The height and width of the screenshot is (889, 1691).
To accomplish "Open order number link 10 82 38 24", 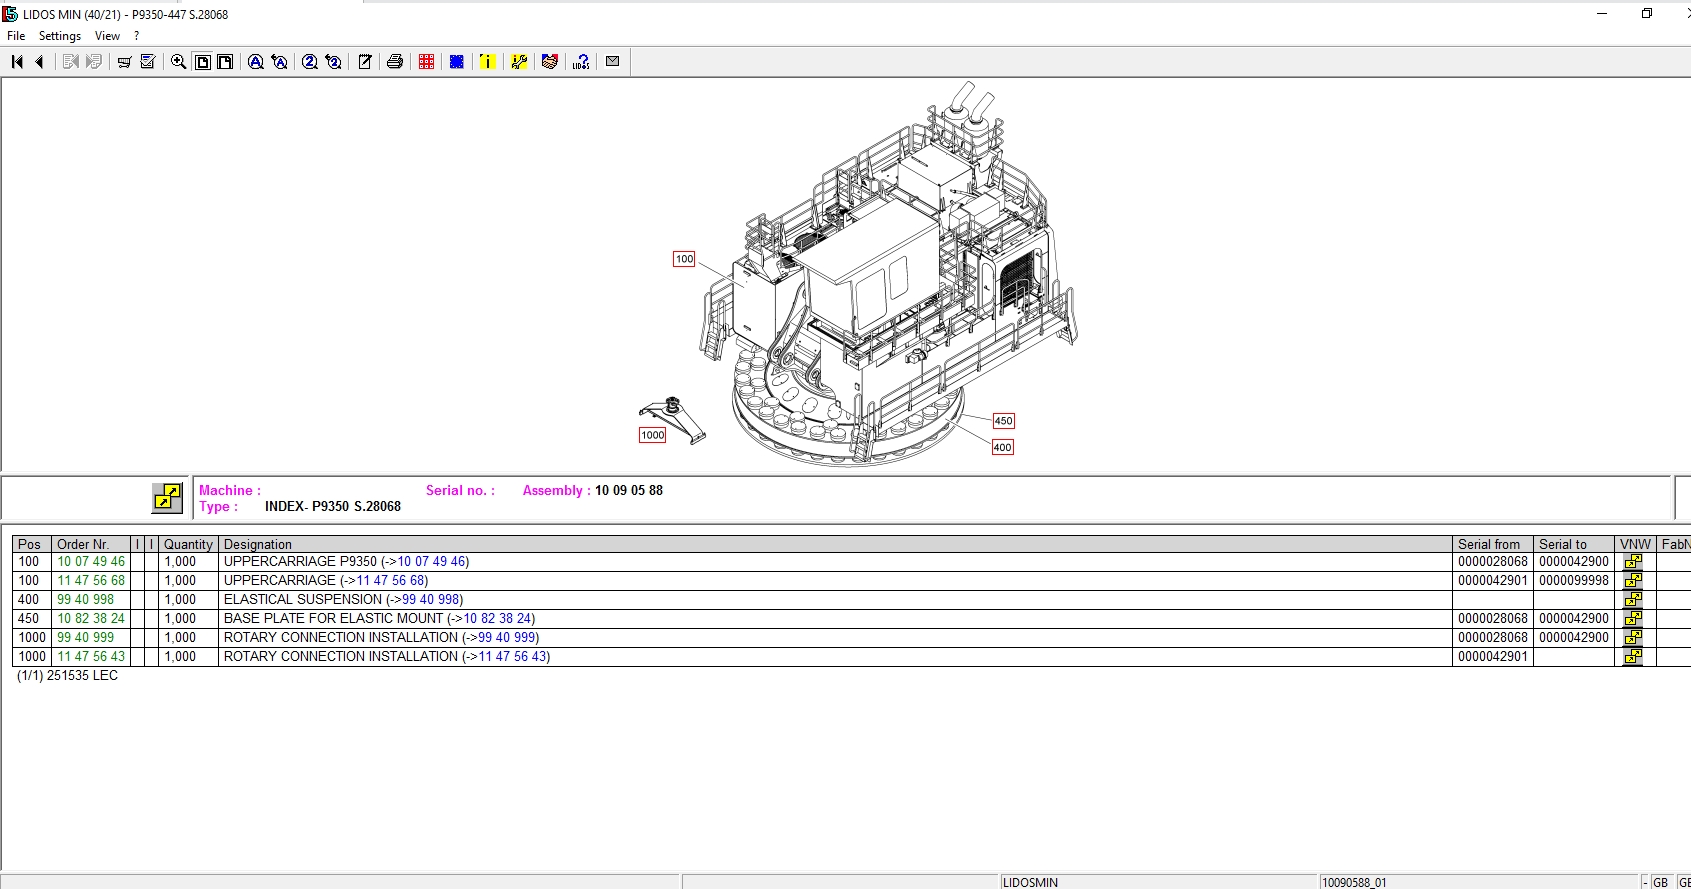I will (x=91, y=619).
